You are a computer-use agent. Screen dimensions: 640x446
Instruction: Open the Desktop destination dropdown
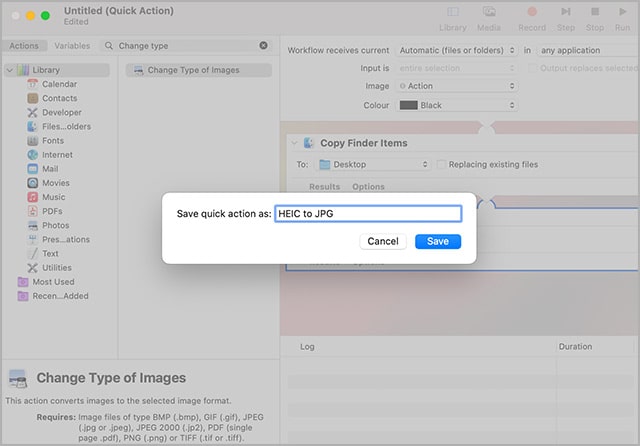pos(373,164)
